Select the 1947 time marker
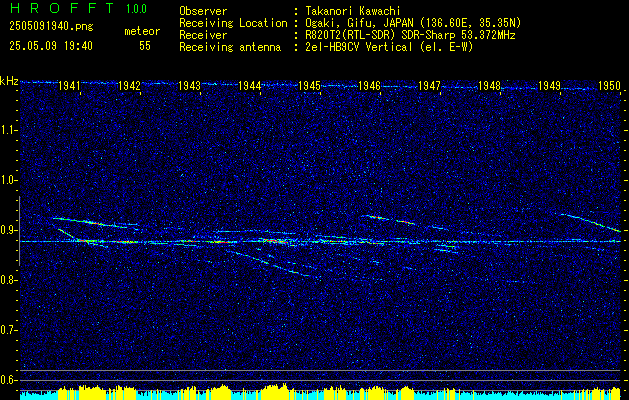629x400 pixels. pyautogui.click(x=429, y=85)
